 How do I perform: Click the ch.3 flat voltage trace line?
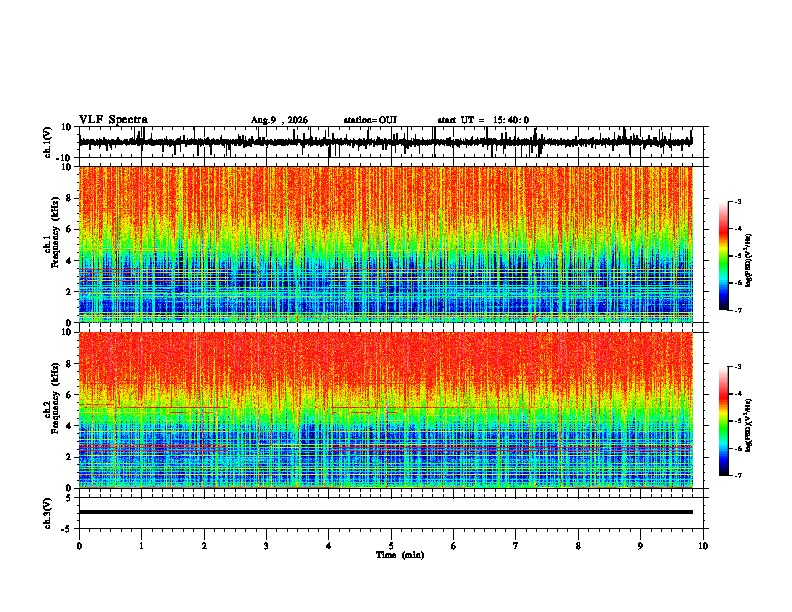[x=386, y=512]
